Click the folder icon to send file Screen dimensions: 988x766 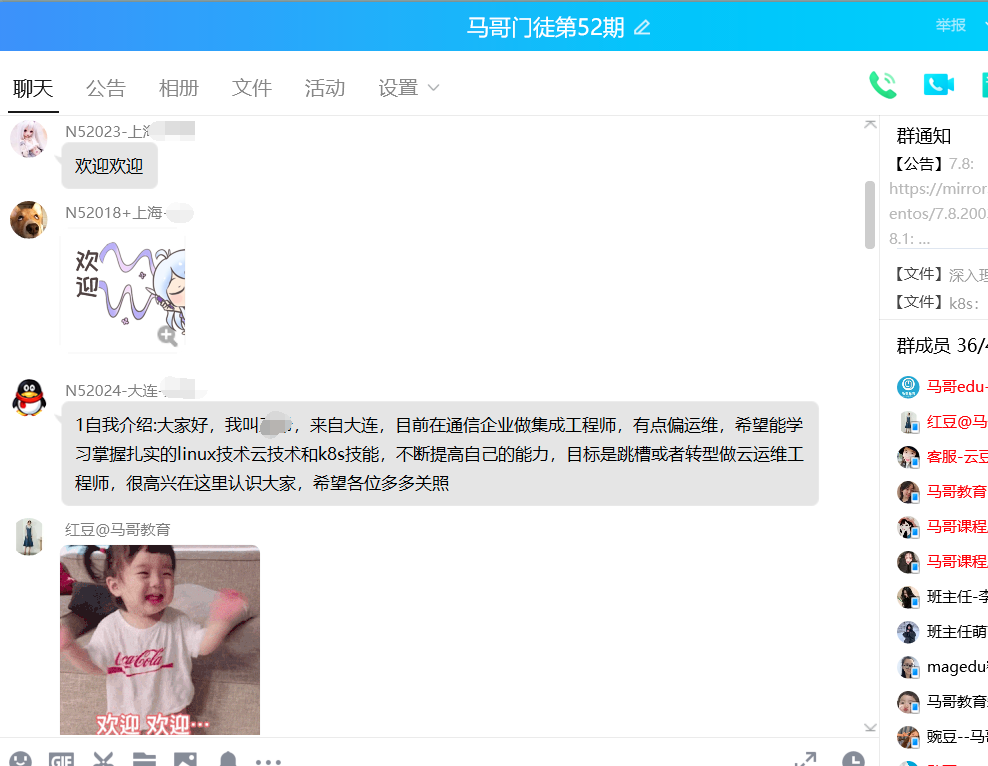click(144, 760)
